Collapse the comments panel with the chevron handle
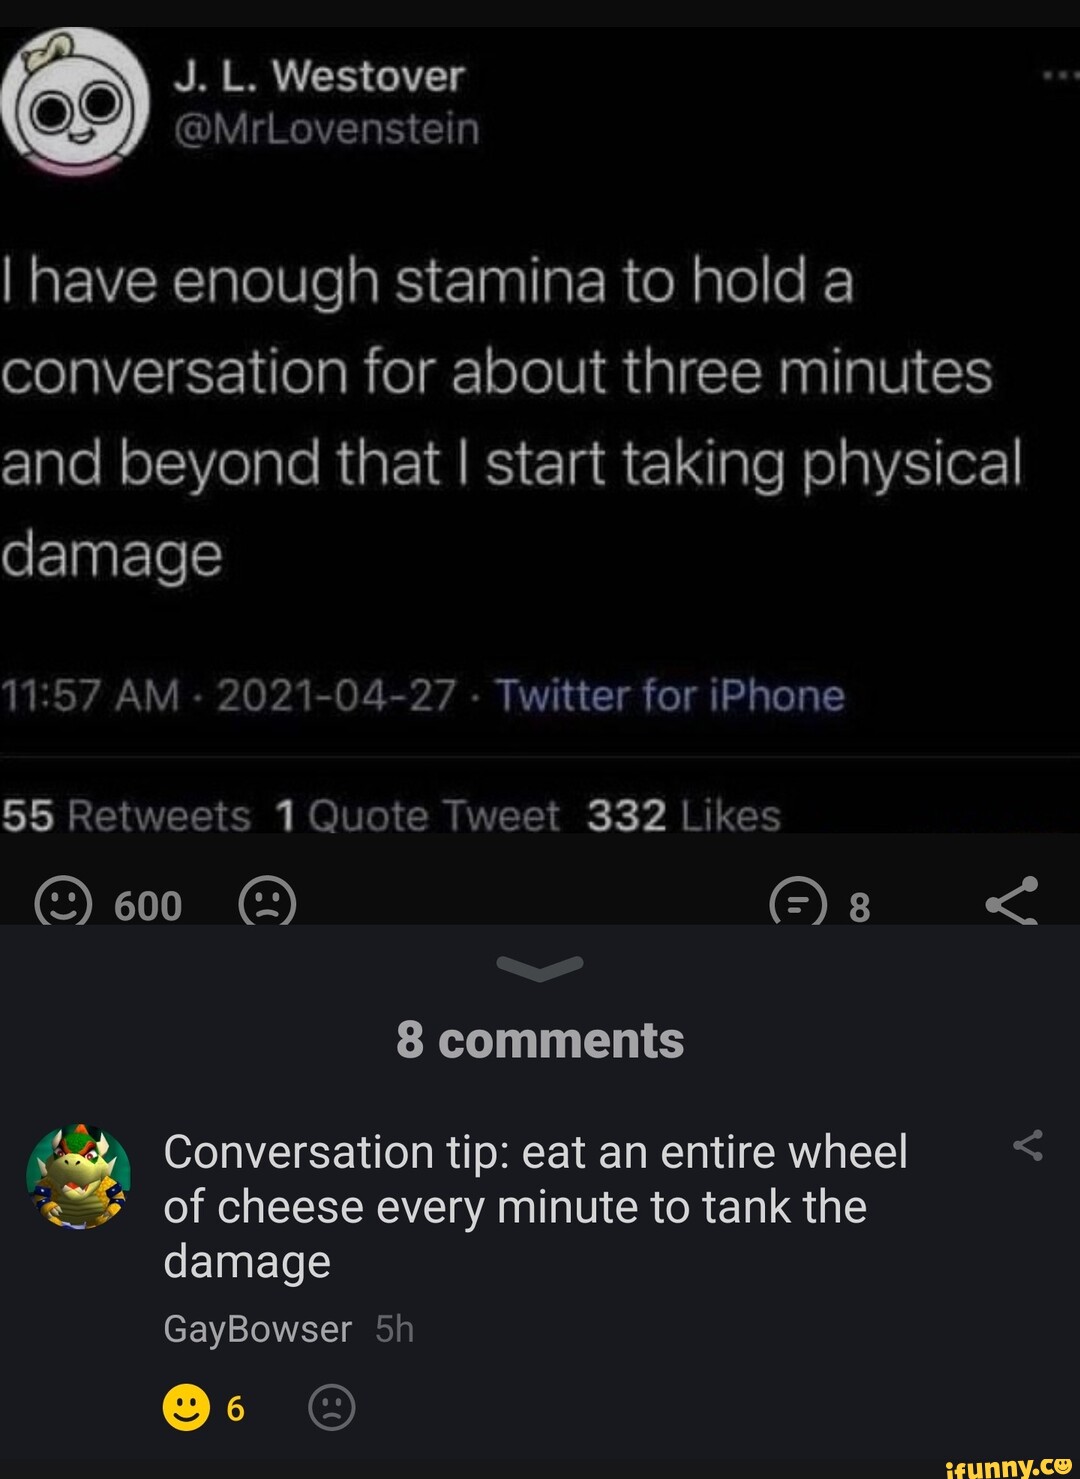 tap(540, 967)
